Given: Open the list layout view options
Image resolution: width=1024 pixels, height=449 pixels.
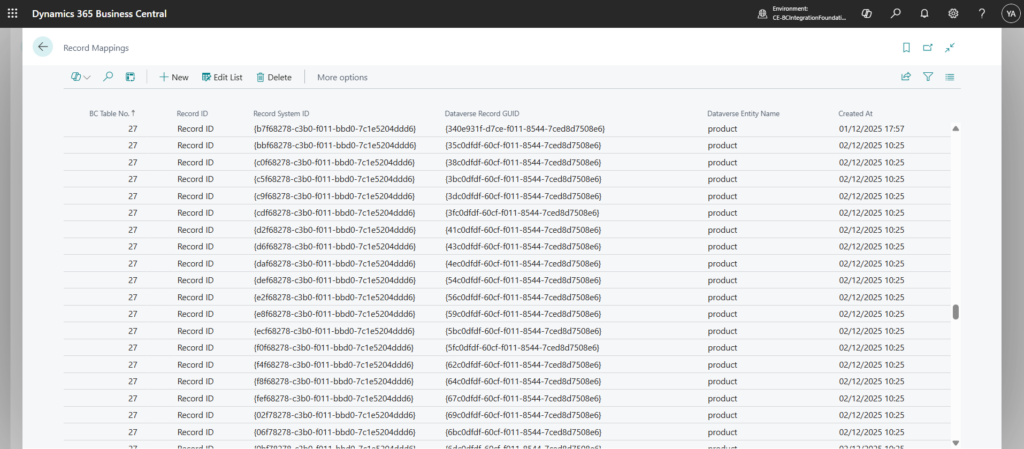Looking at the screenshot, I should pyautogui.click(x=950, y=77).
